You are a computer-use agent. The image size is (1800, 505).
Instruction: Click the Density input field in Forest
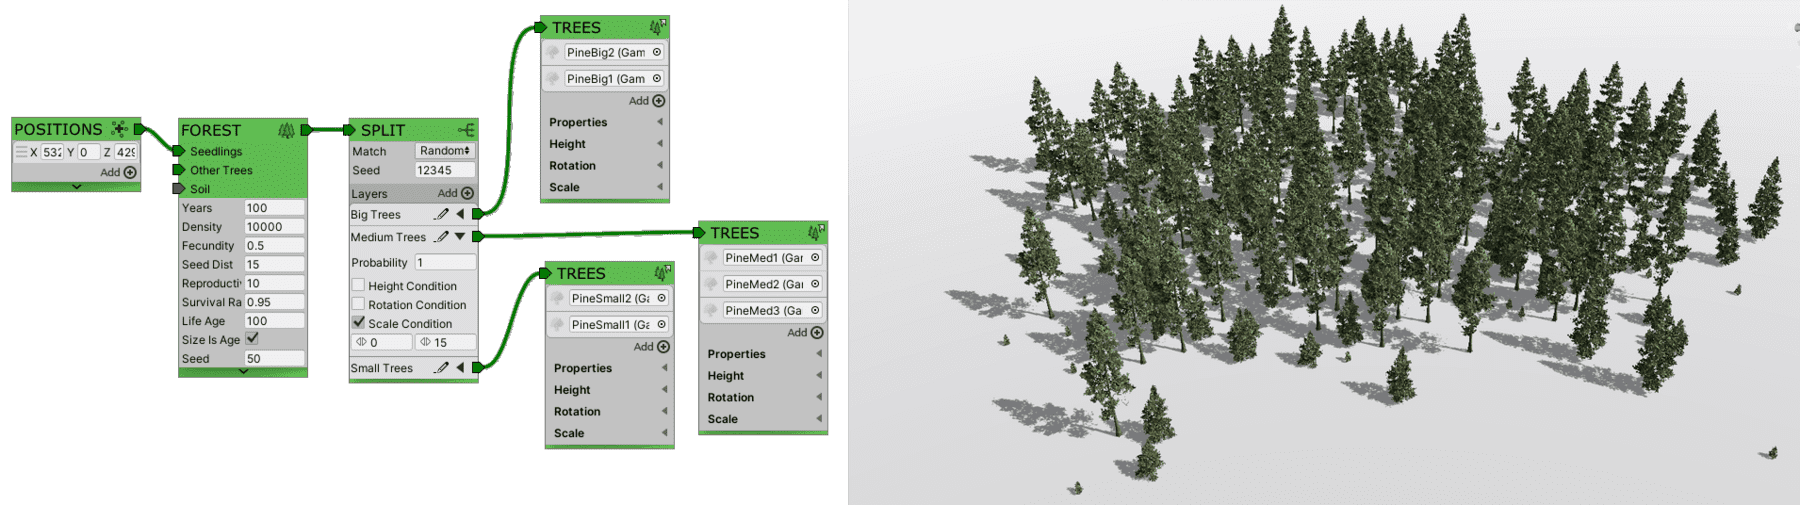(x=274, y=227)
